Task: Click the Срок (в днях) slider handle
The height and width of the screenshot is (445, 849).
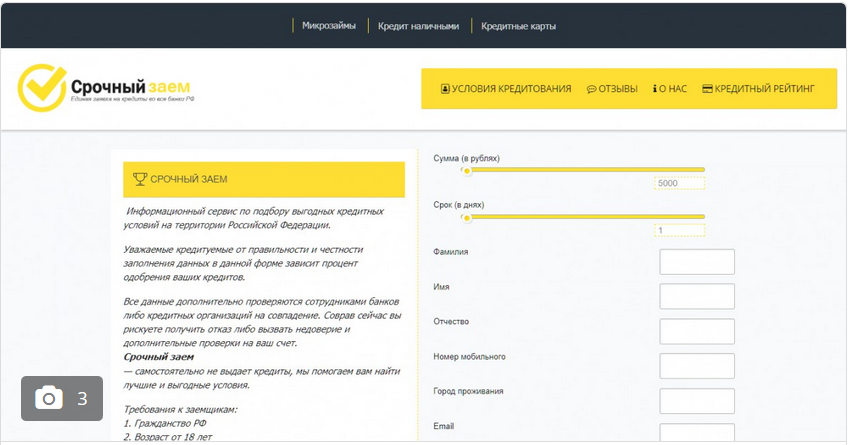Action: pos(465,216)
